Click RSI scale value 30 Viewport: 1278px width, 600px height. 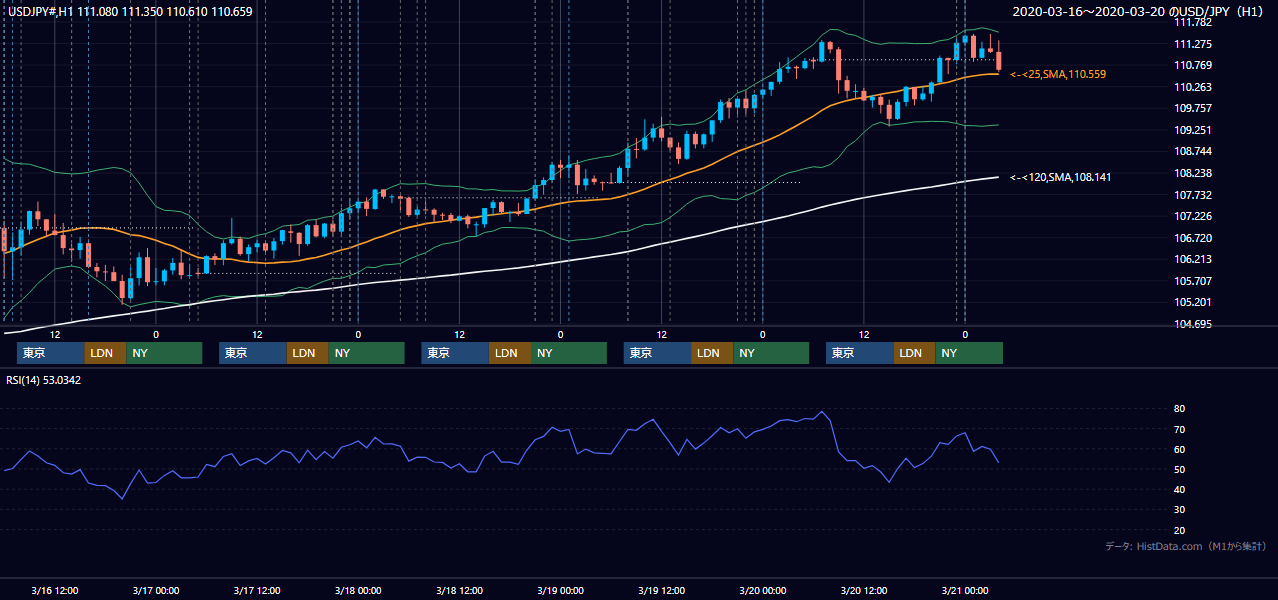pos(1179,509)
